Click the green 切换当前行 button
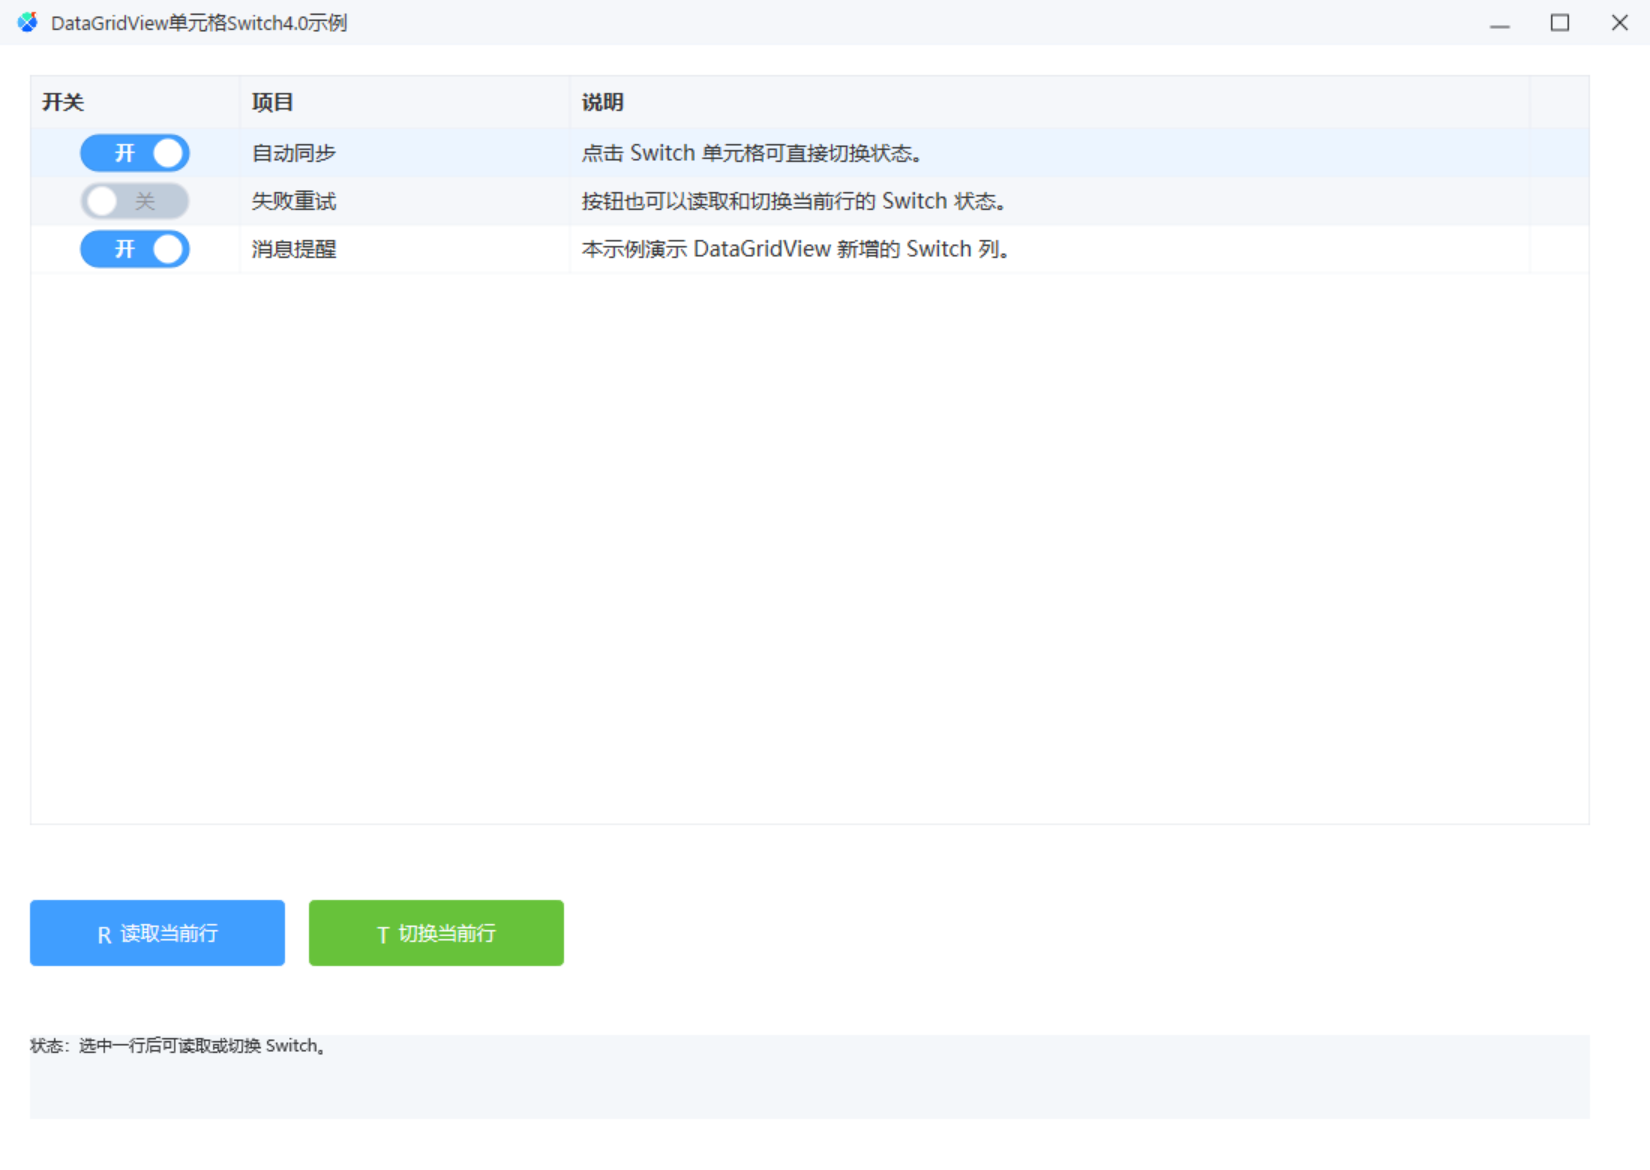 [436, 933]
